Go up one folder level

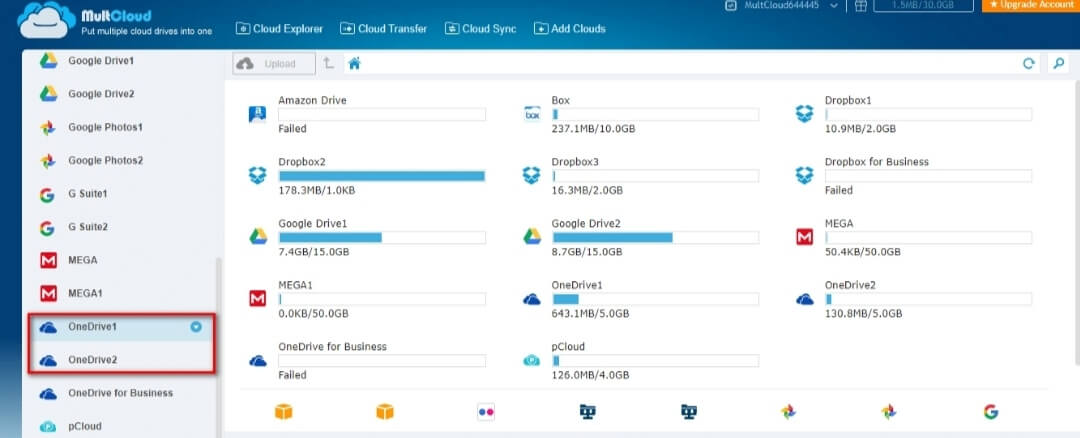click(329, 63)
